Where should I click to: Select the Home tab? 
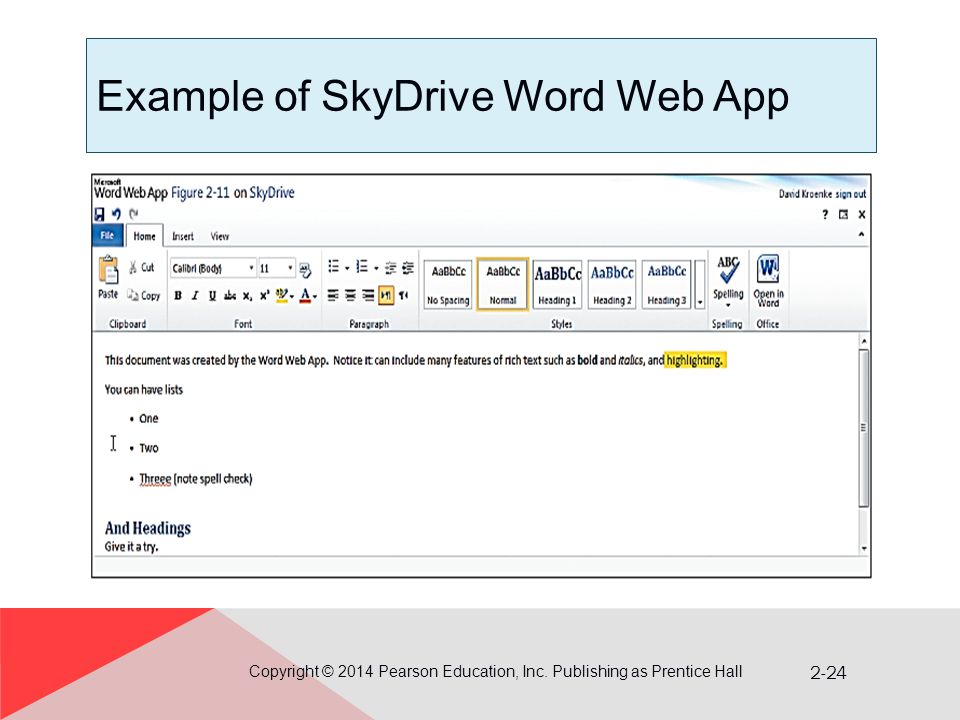point(144,236)
